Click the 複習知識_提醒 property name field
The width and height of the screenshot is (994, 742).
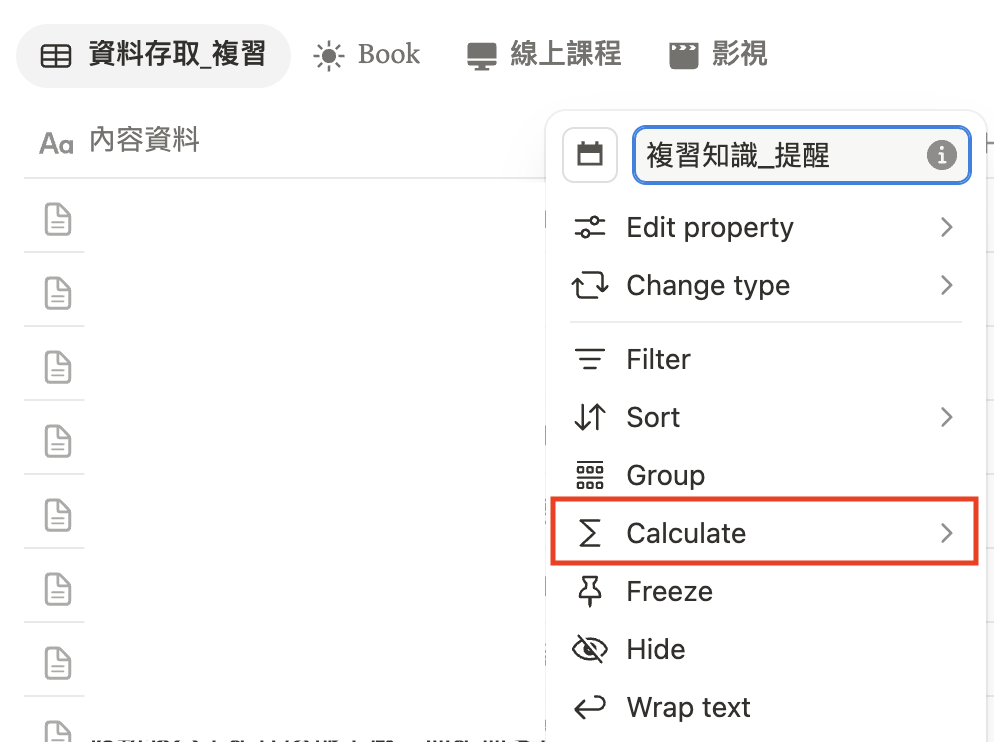click(780, 155)
